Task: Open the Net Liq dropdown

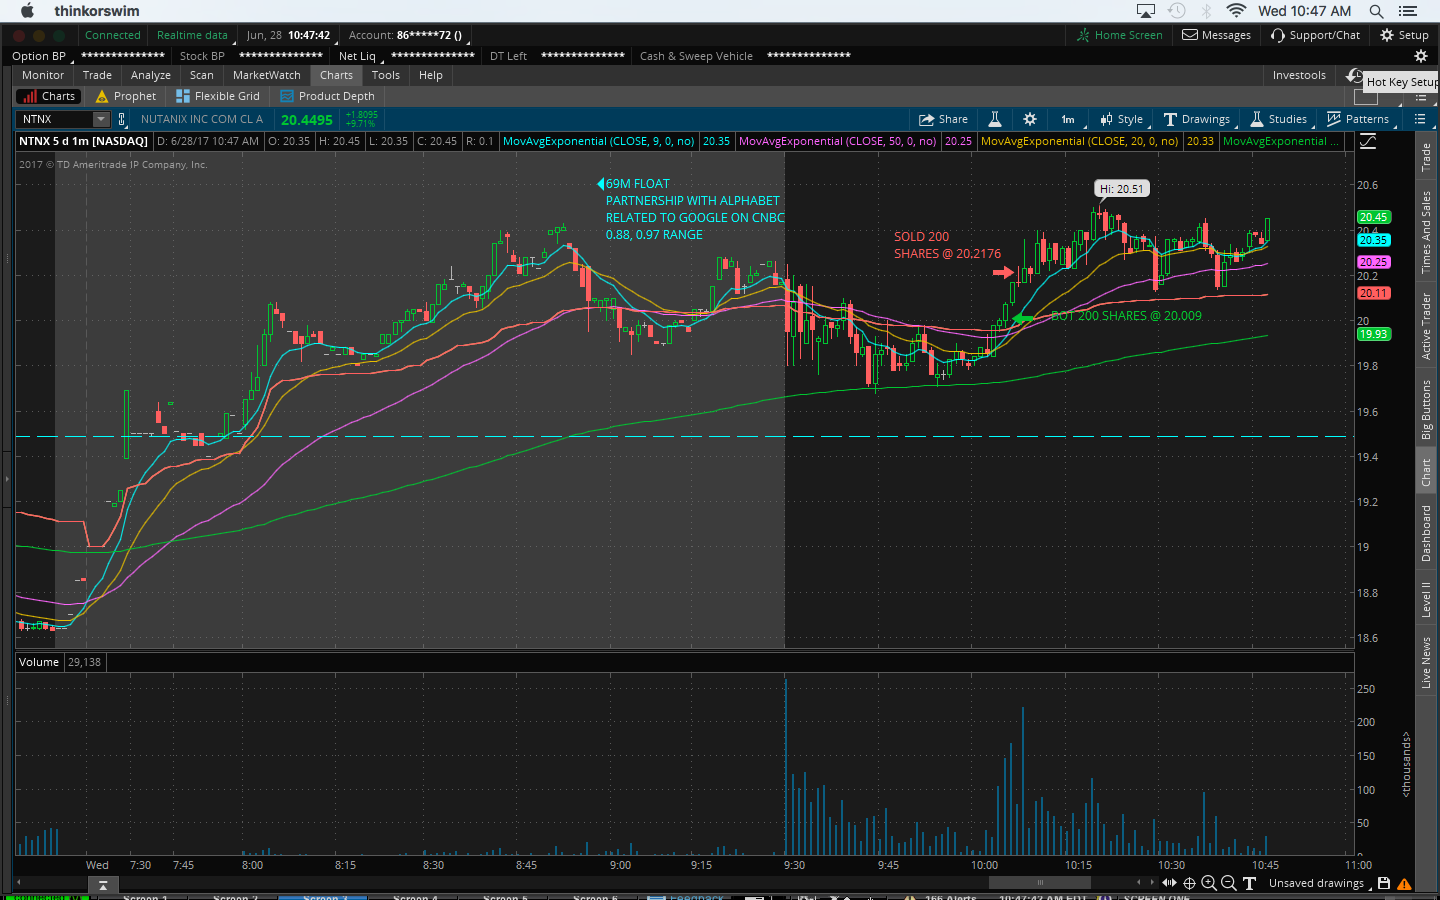Action: [x=360, y=56]
